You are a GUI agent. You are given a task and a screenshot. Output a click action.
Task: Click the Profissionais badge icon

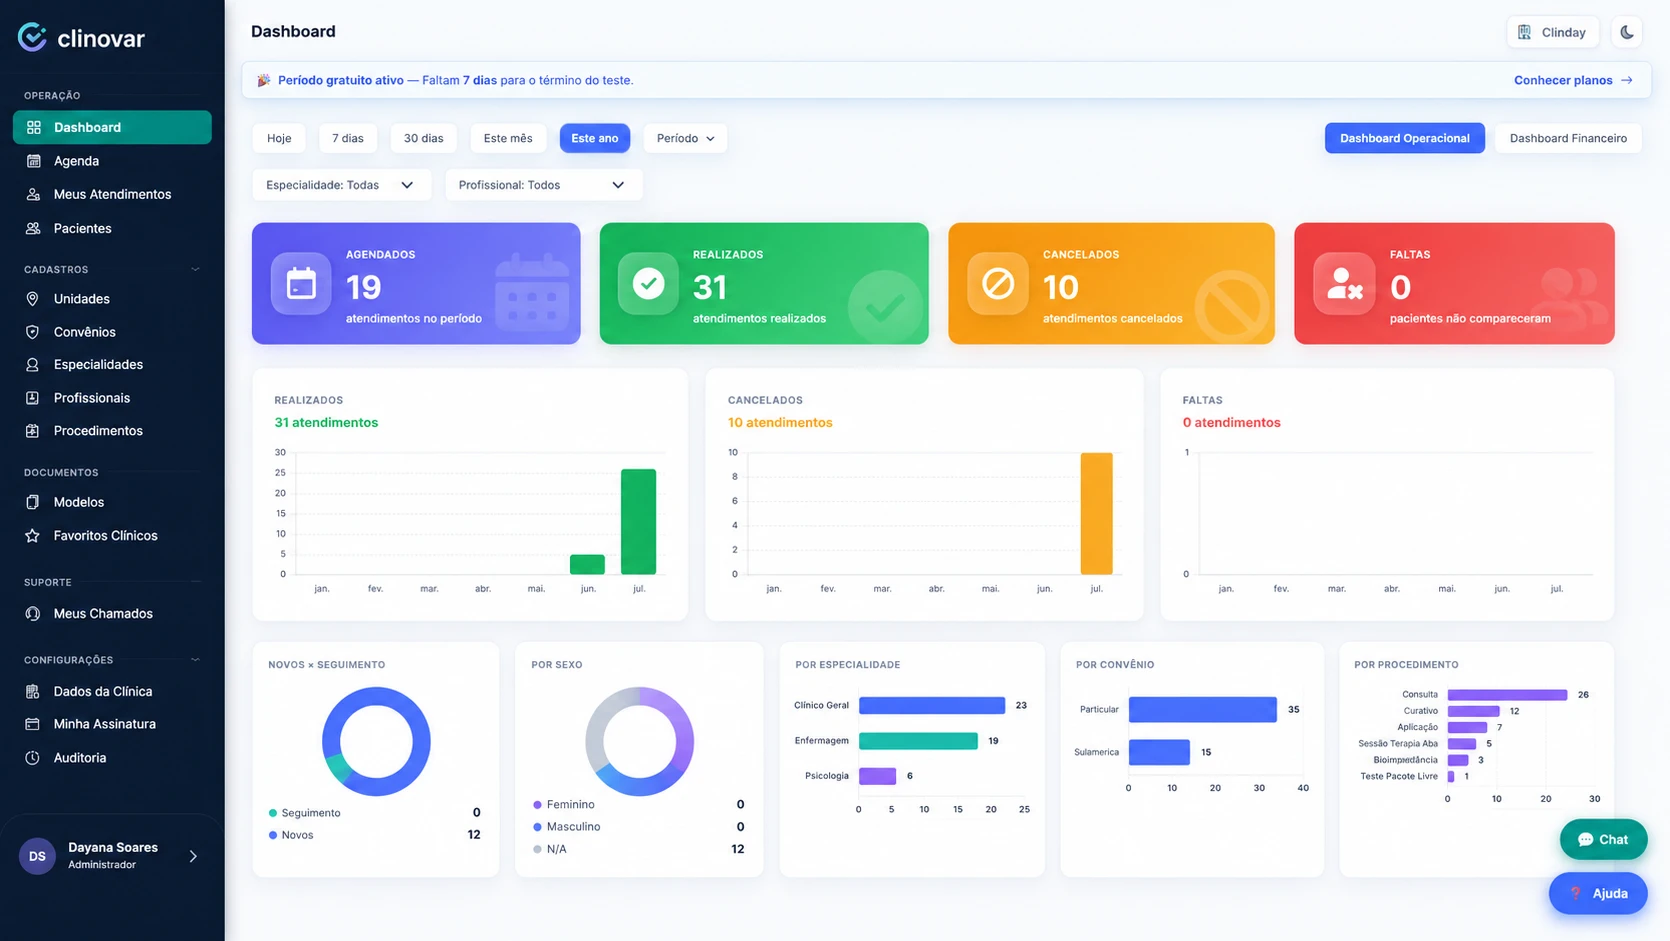[32, 398]
